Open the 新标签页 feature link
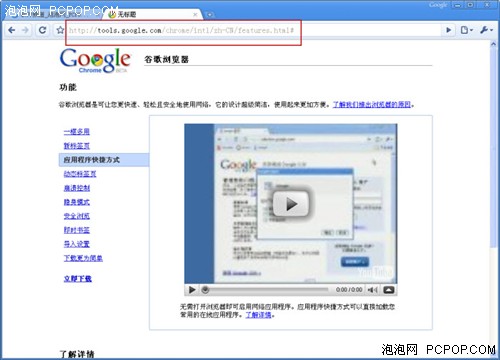 point(77,146)
